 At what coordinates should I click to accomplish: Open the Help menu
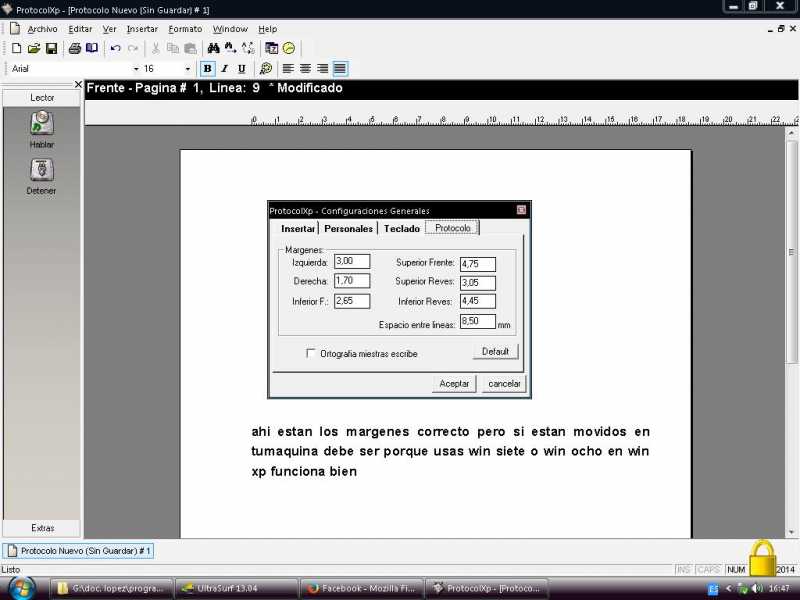[x=267, y=29]
